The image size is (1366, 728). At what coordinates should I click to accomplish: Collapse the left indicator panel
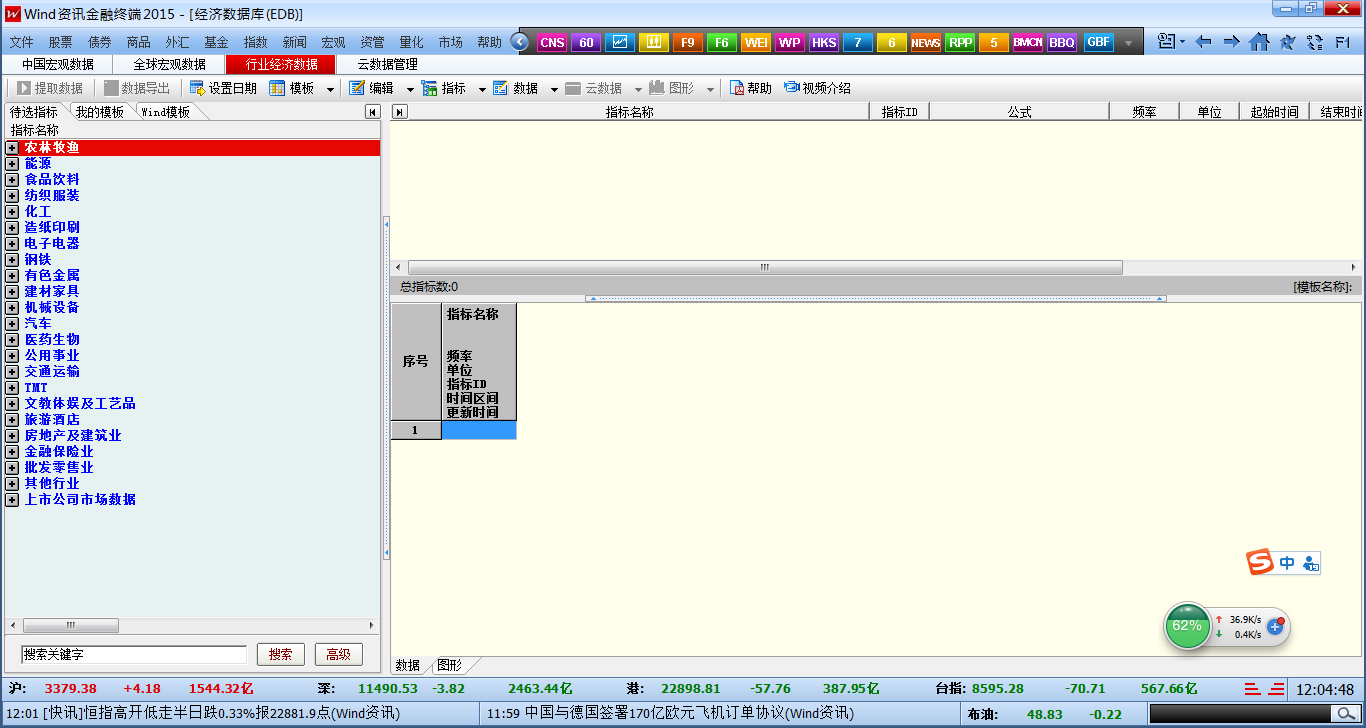[372, 112]
